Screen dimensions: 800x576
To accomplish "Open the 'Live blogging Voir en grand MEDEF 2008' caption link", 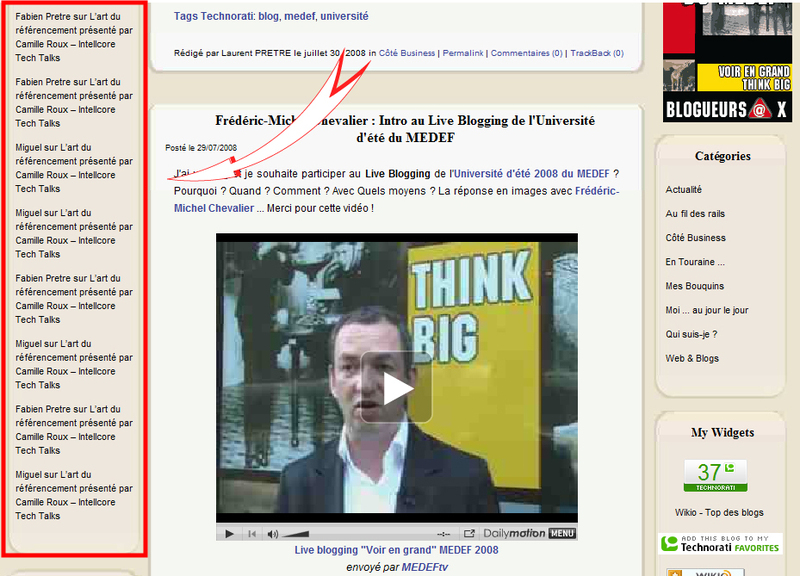I will tap(396, 550).
